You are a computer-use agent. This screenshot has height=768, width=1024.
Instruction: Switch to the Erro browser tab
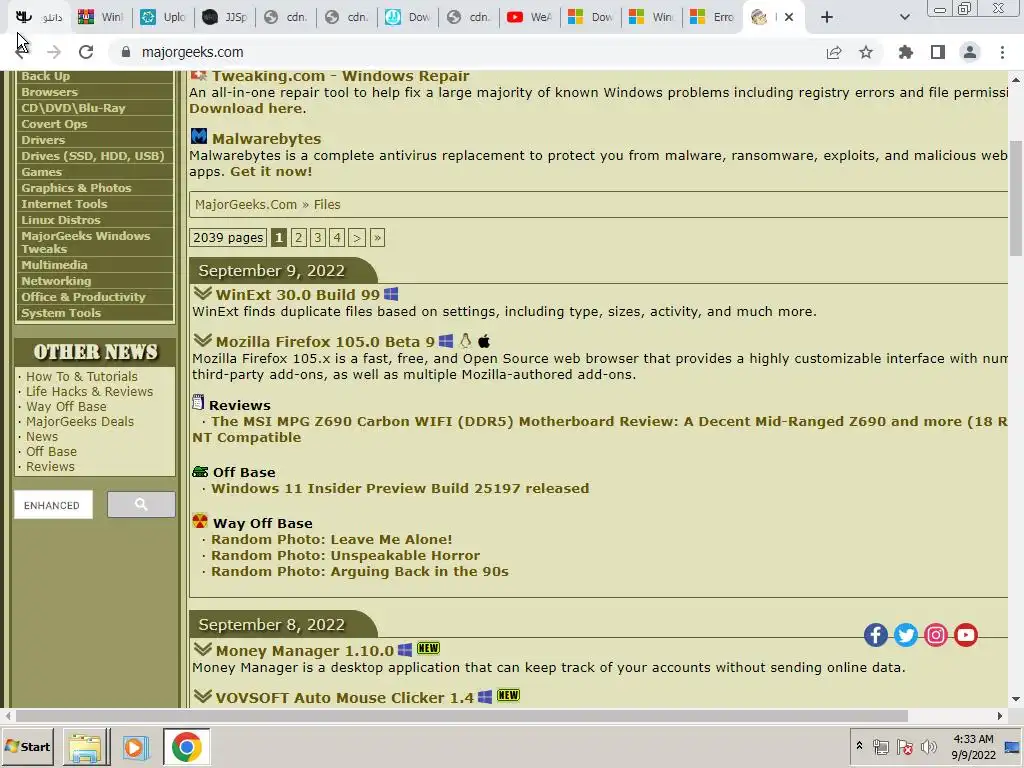pyautogui.click(x=712, y=18)
